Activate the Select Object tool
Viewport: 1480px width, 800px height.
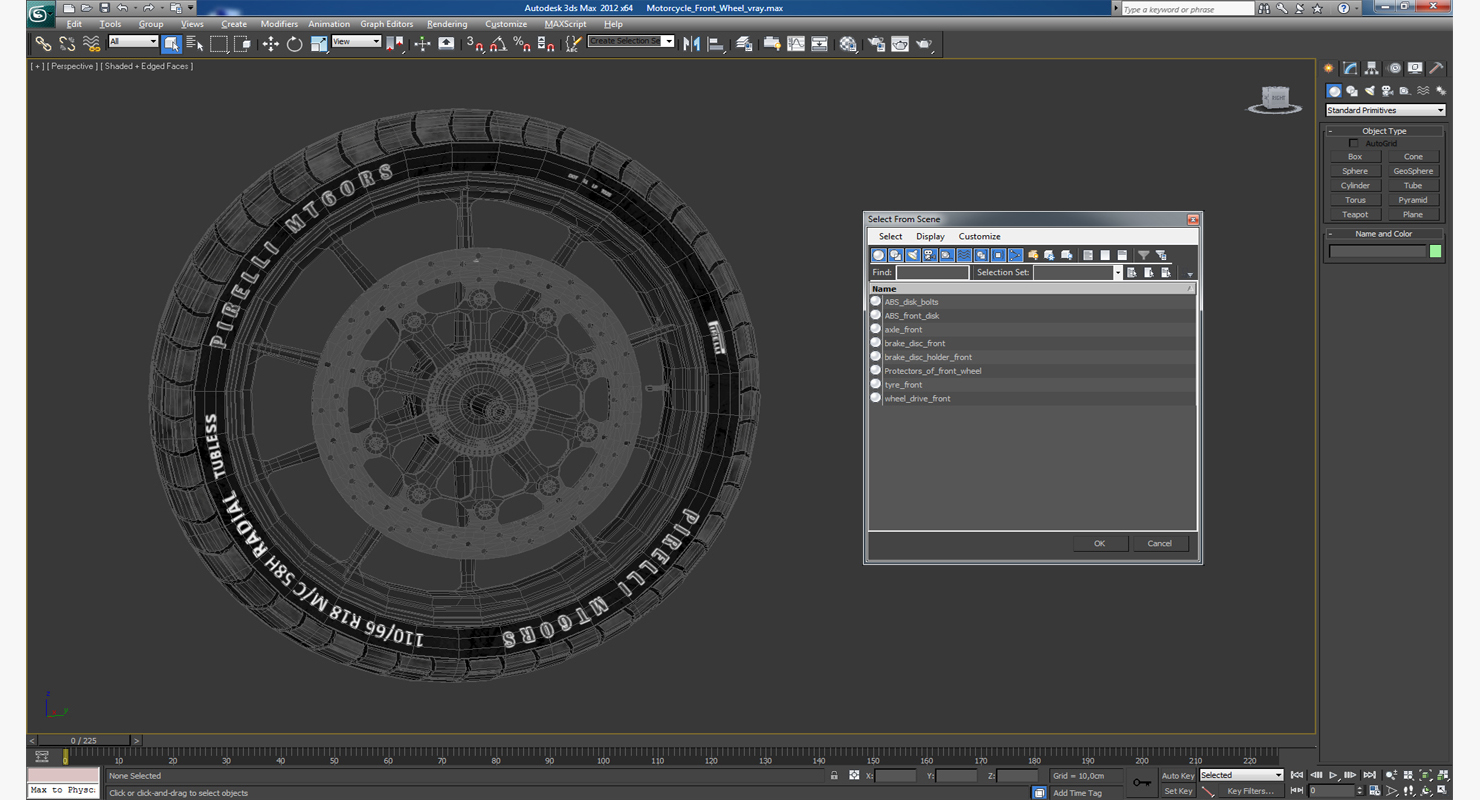point(171,44)
